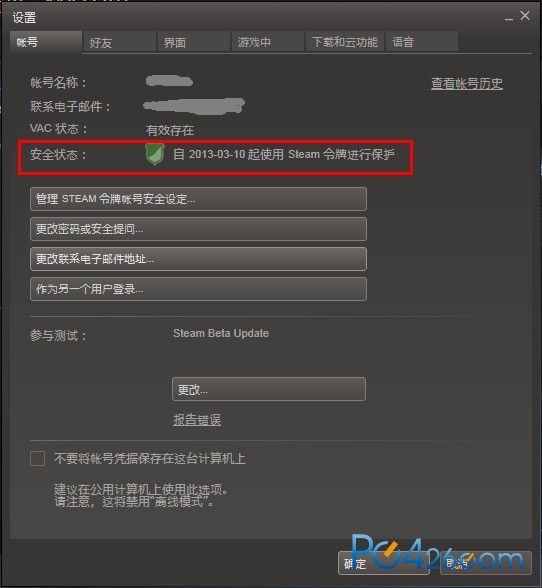
Task: Select 作为另一个用户登录 button
Action: click(x=198, y=289)
